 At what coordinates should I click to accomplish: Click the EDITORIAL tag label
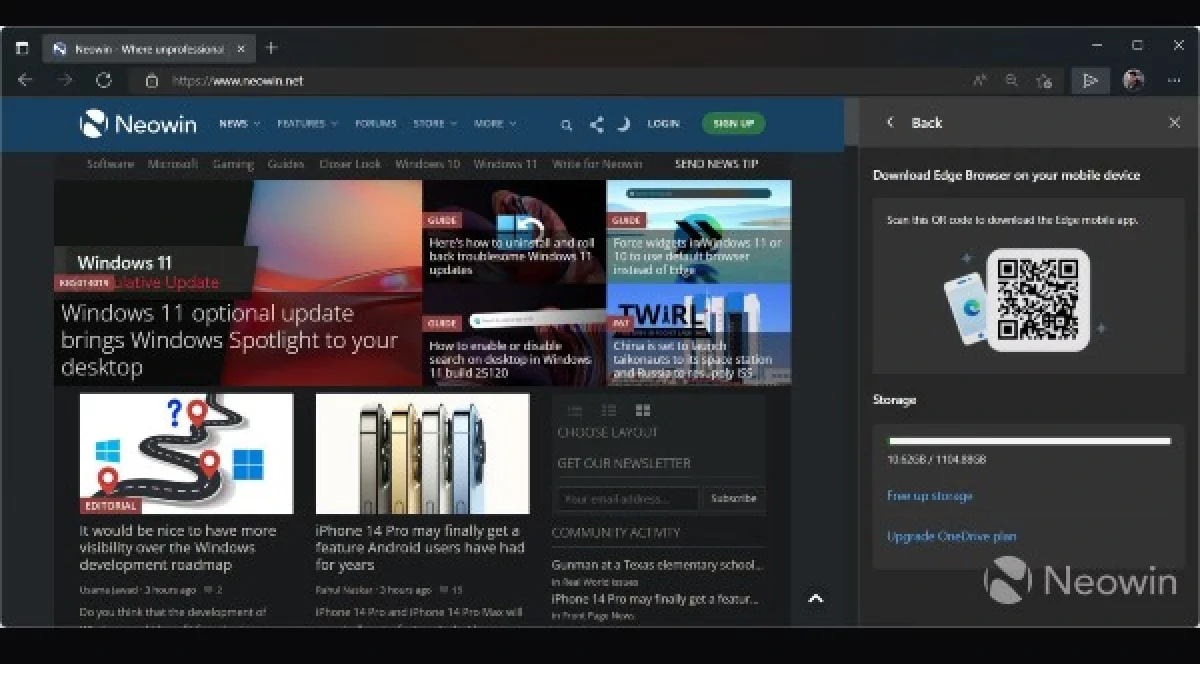tap(111, 506)
